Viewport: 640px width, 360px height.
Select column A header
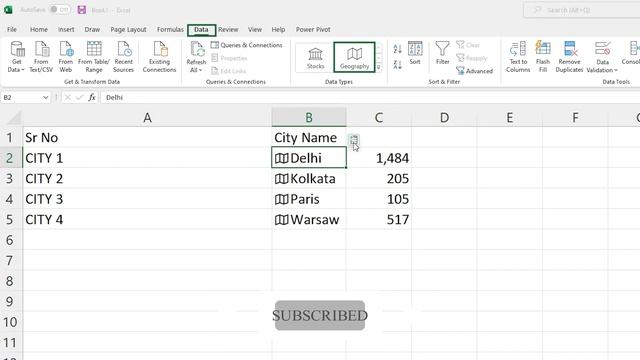point(147,118)
